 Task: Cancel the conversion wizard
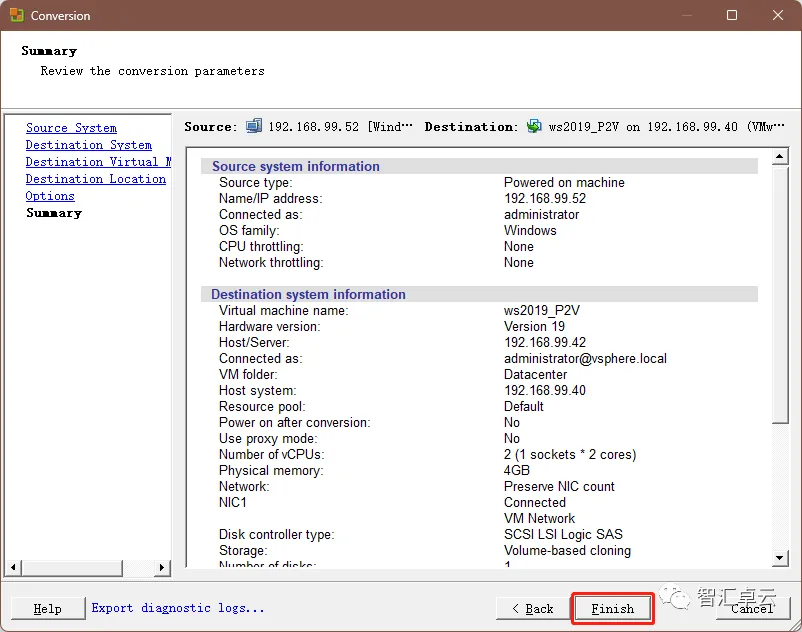point(752,608)
